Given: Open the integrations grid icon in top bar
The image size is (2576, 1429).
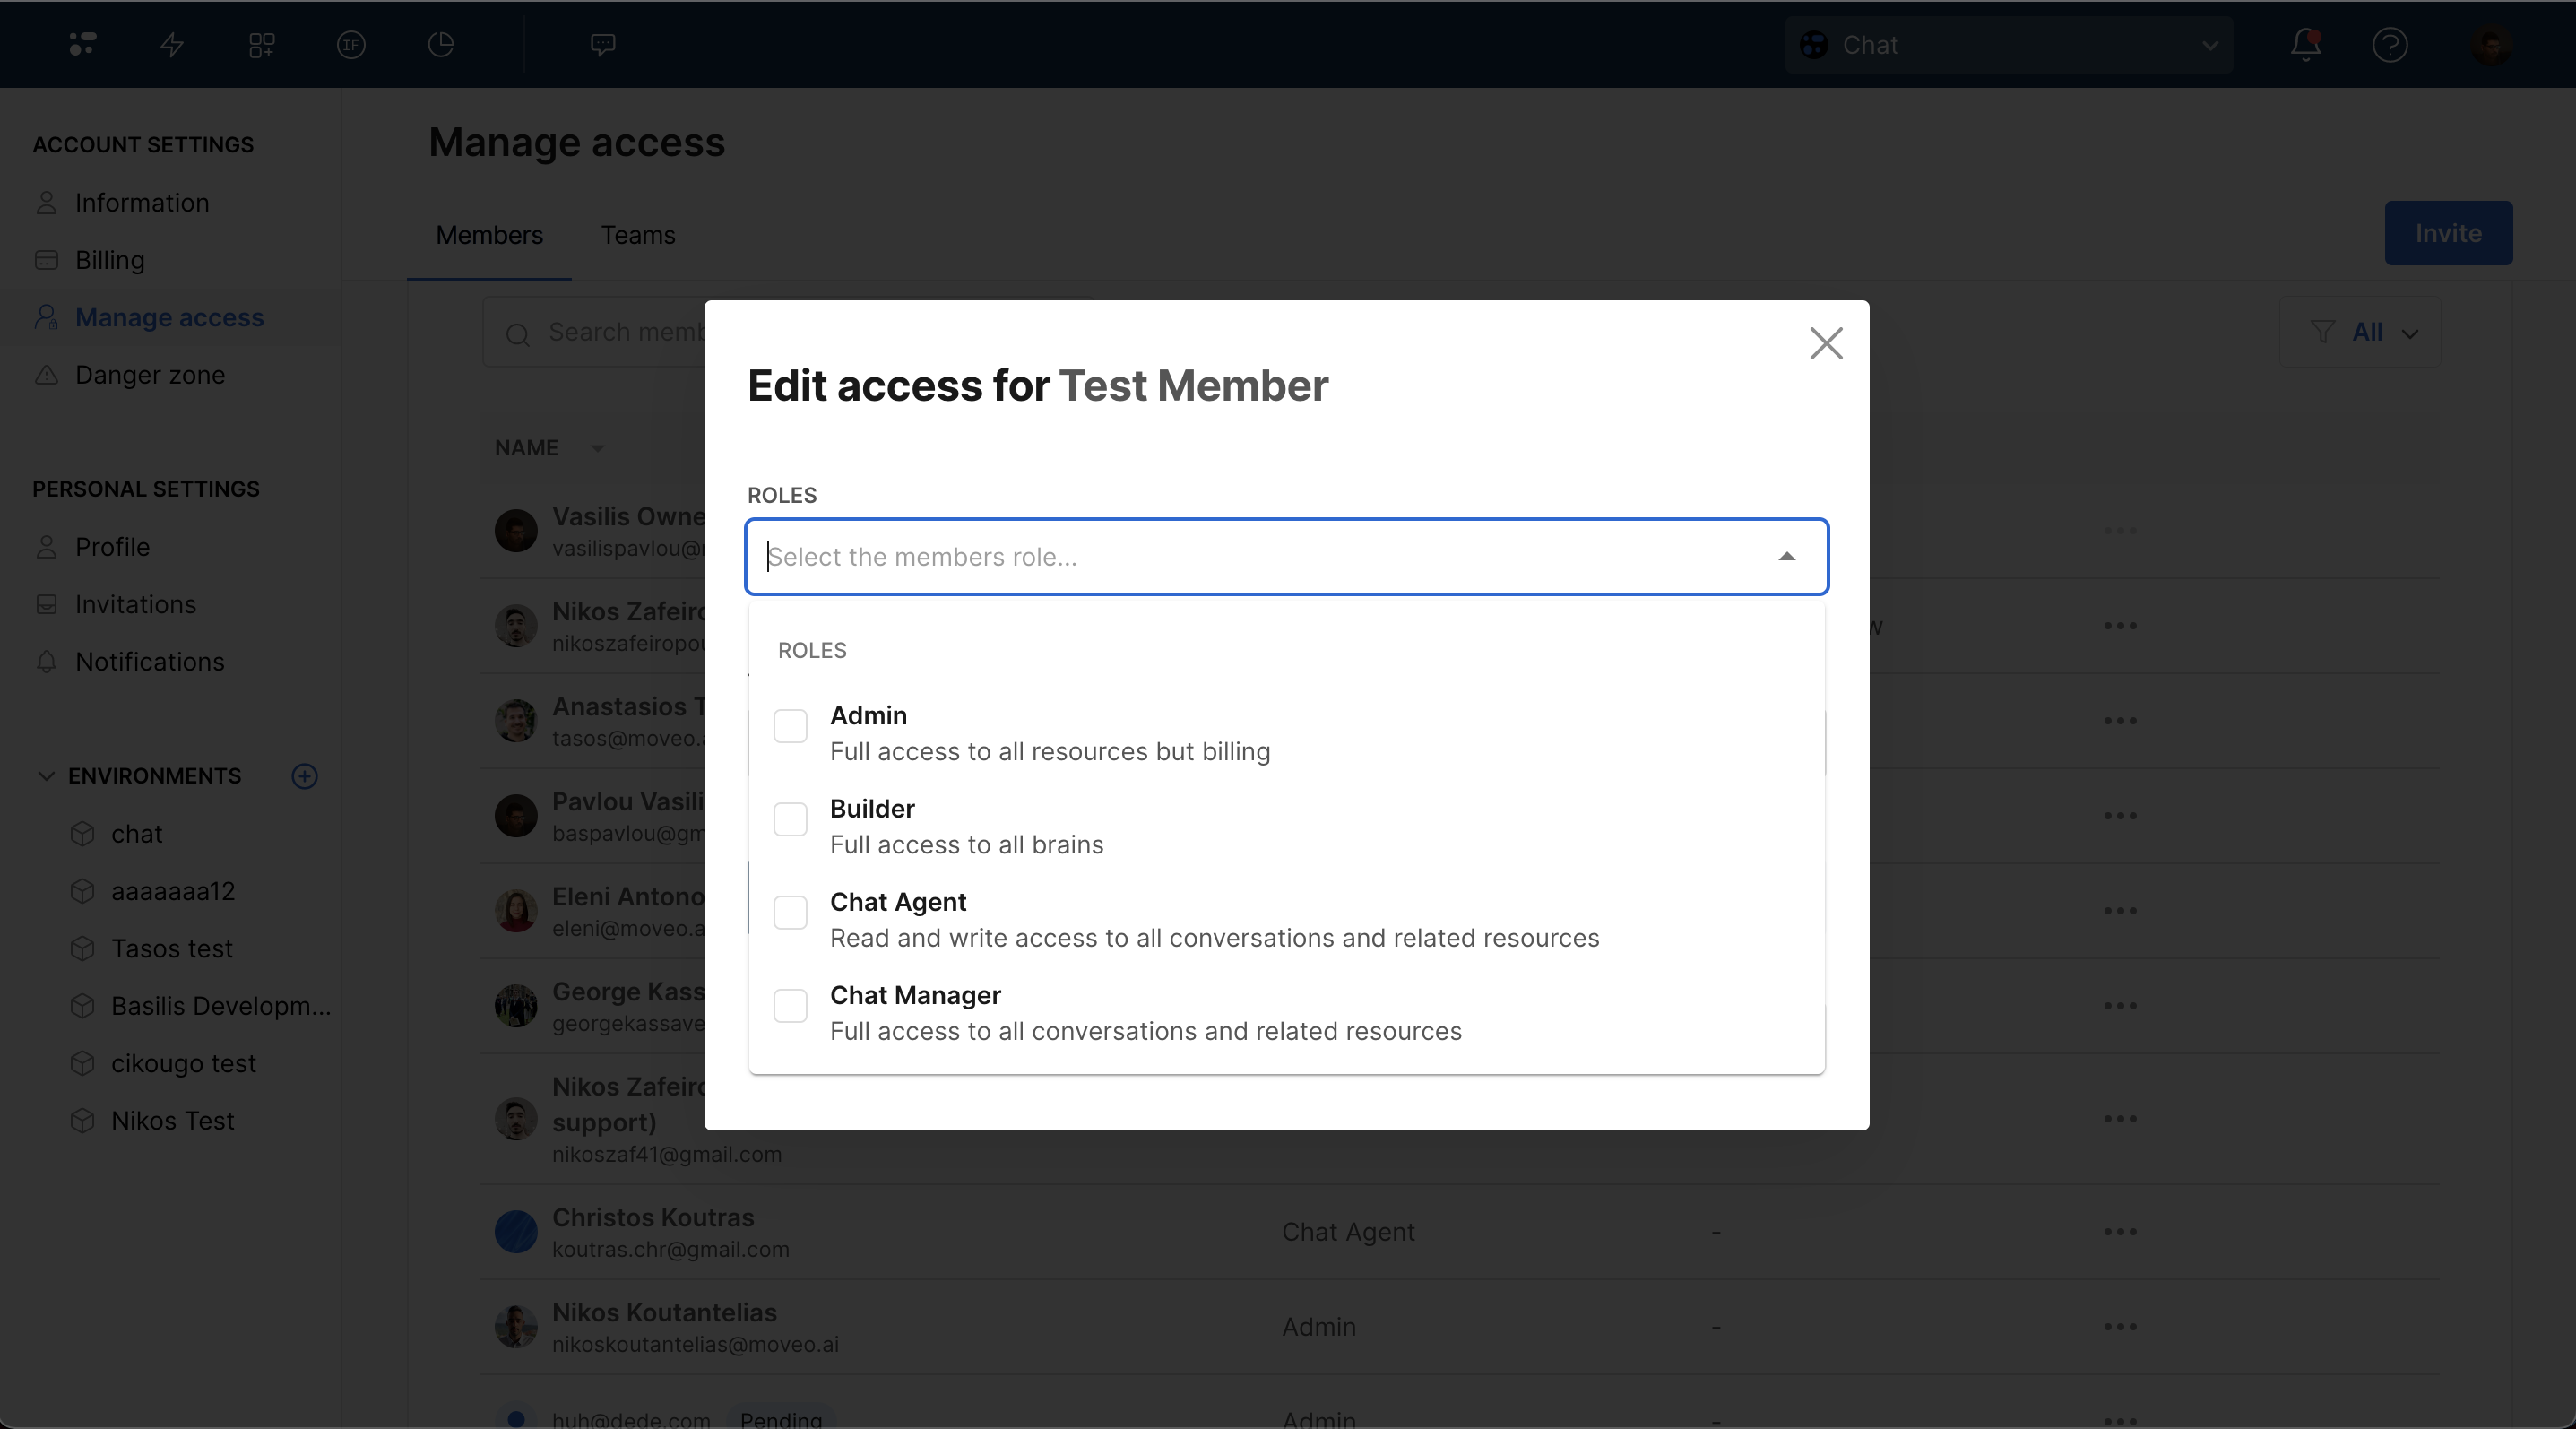Looking at the screenshot, I should coord(262,45).
